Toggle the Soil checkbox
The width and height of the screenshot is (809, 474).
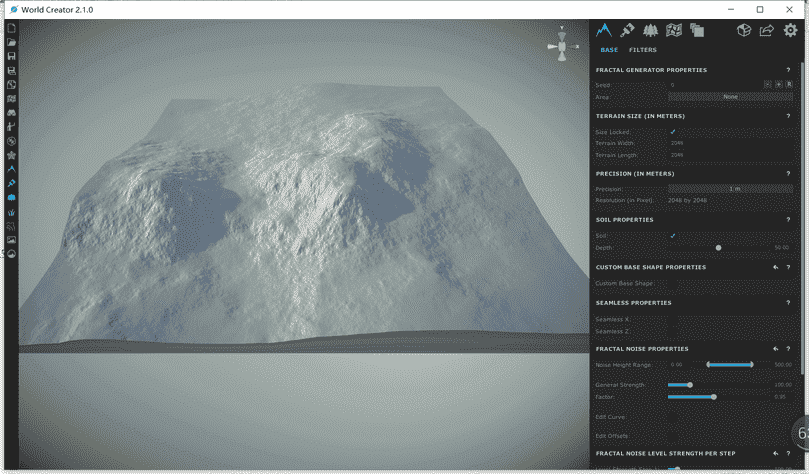[x=673, y=236]
